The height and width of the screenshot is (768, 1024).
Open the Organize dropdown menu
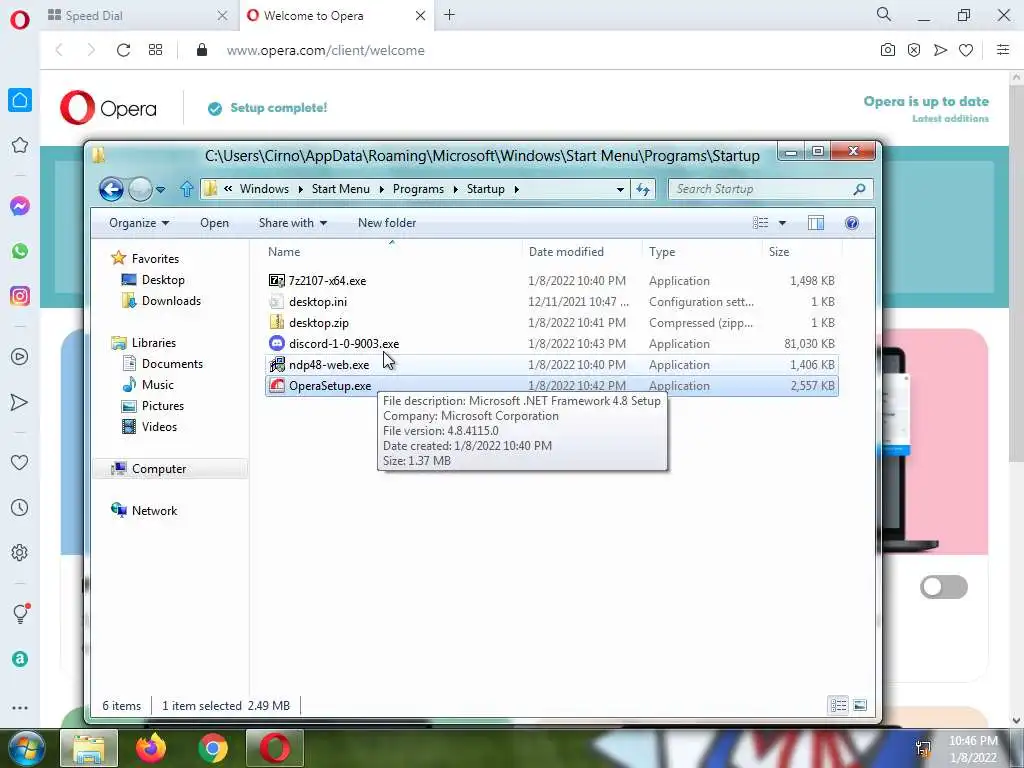(x=138, y=223)
